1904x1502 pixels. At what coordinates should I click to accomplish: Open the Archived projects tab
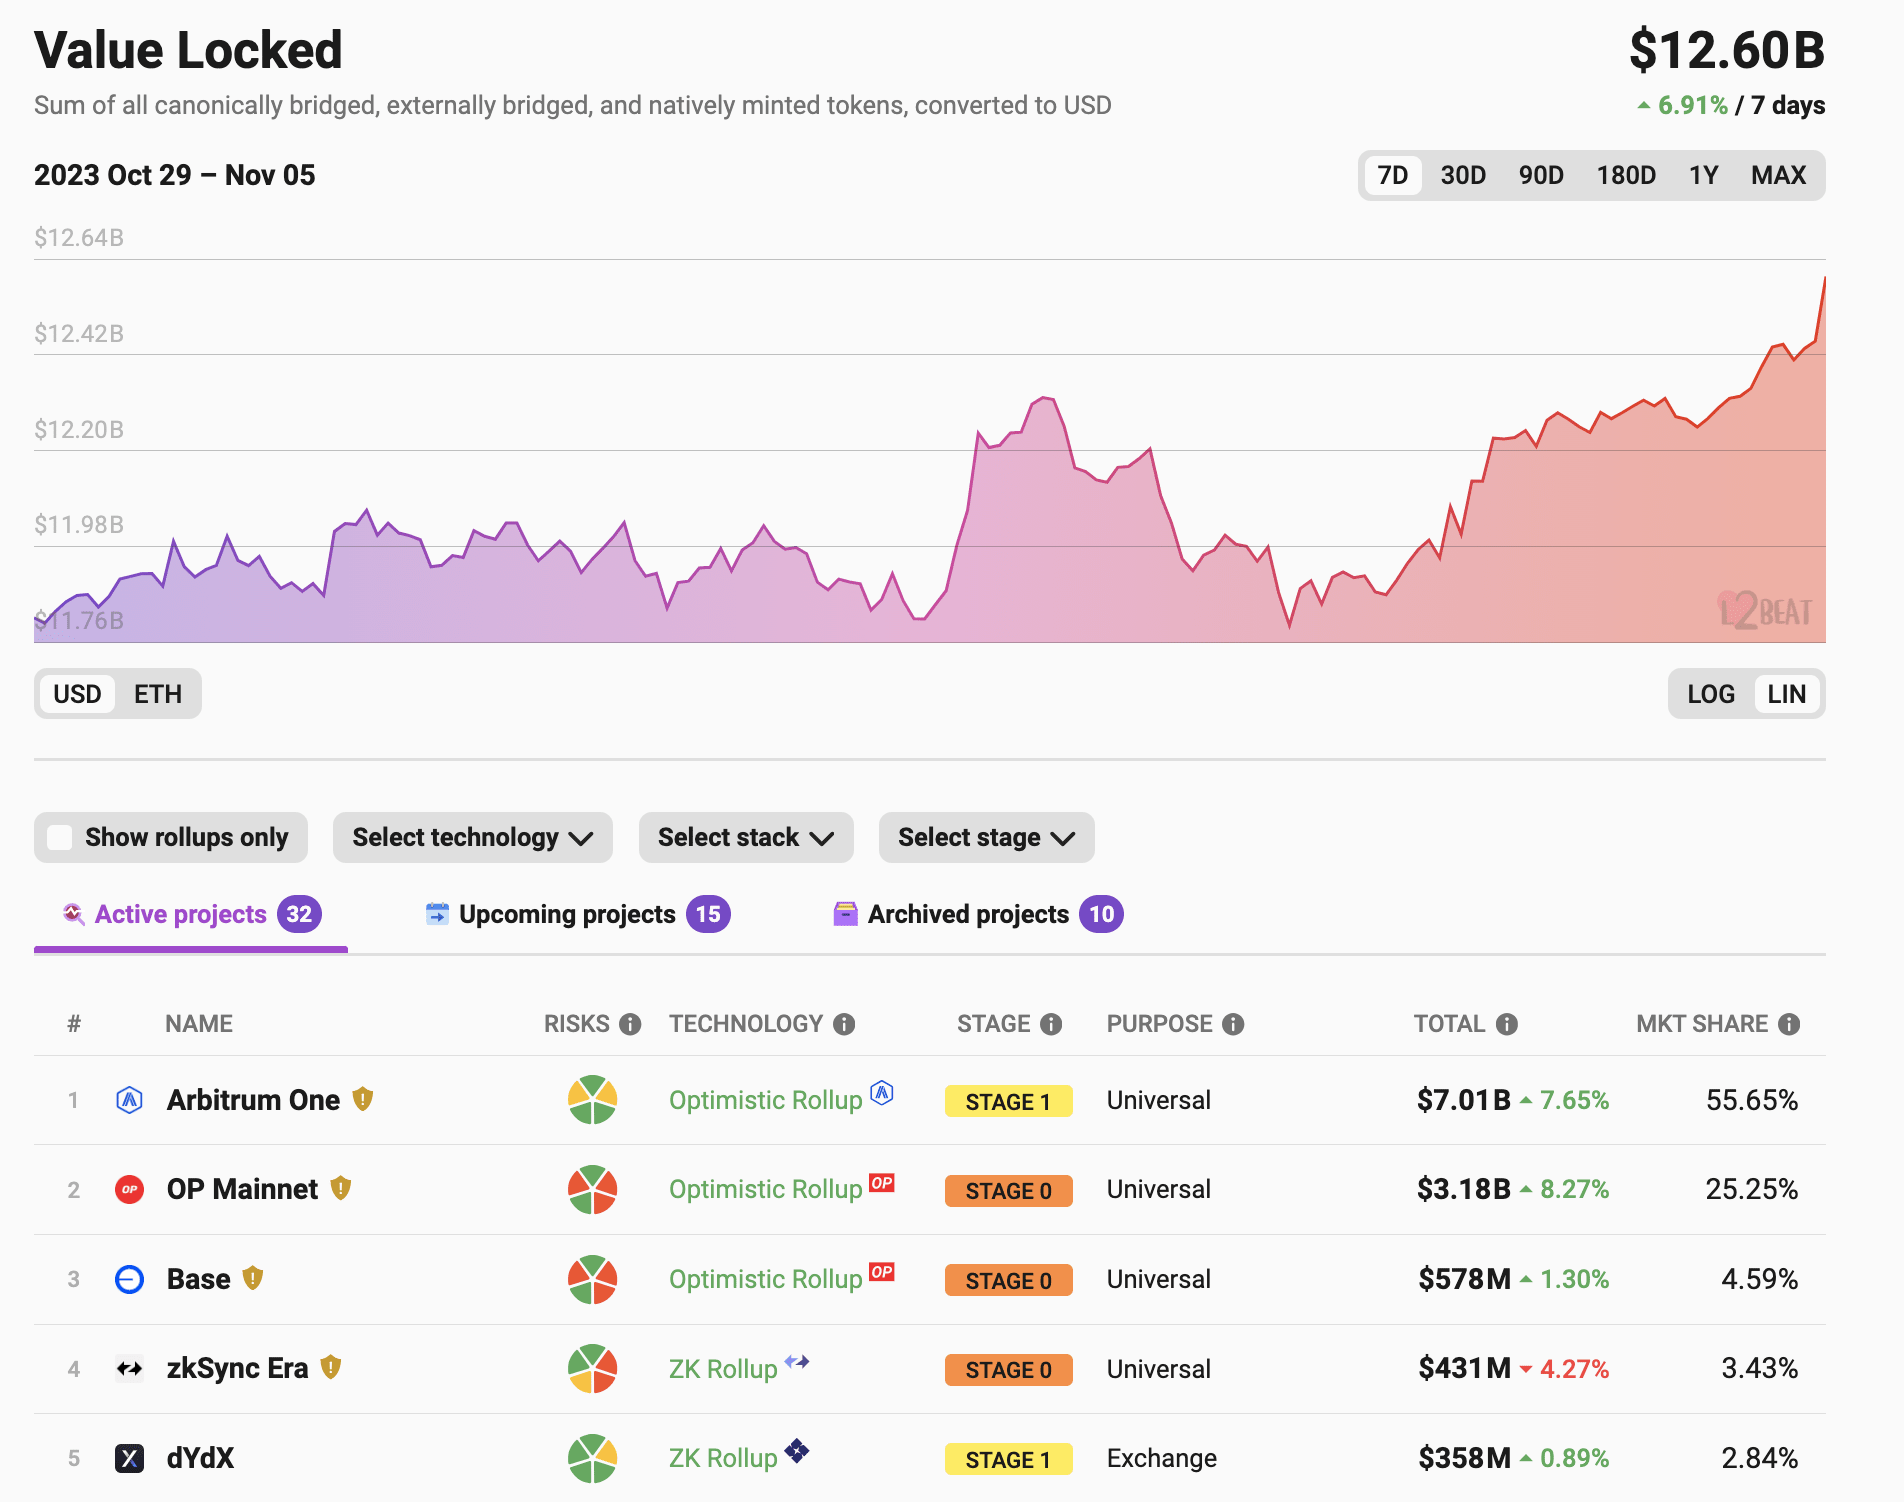(x=969, y=913)
